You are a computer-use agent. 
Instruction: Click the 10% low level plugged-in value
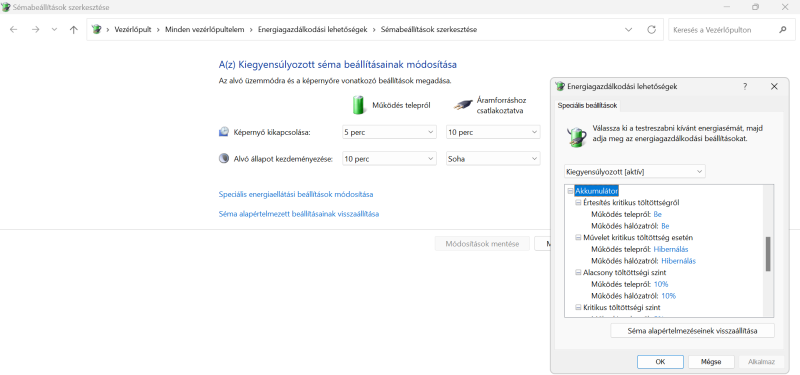(x=668, y=296)
